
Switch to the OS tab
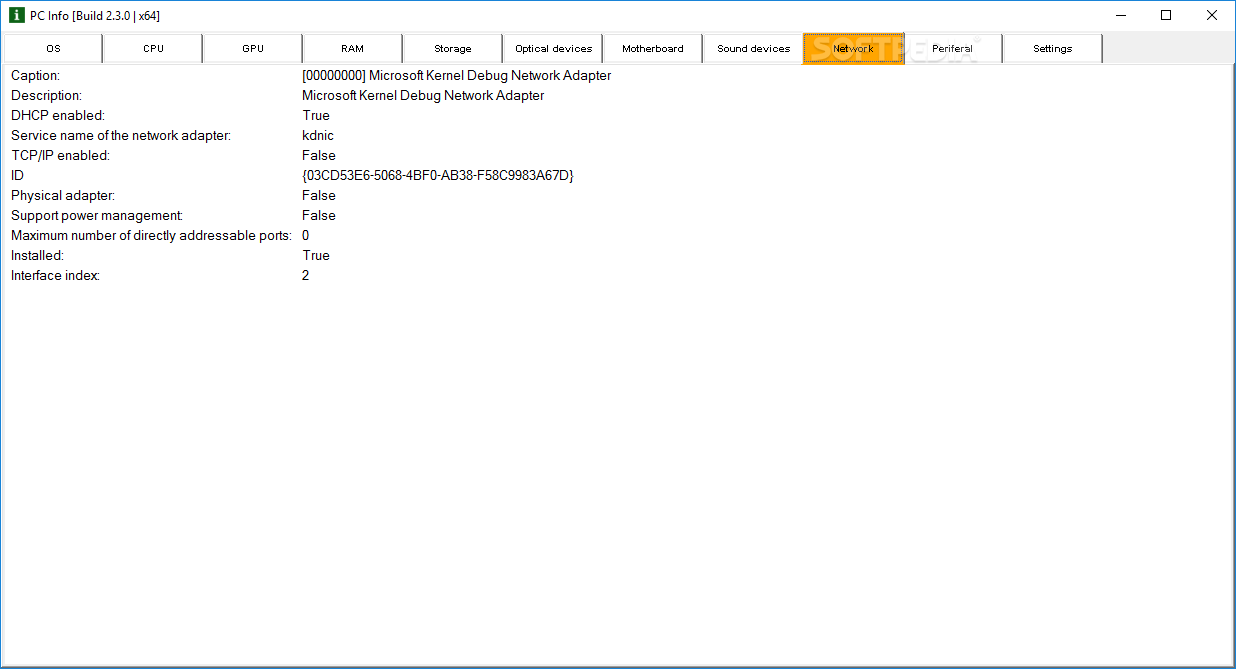53,49
